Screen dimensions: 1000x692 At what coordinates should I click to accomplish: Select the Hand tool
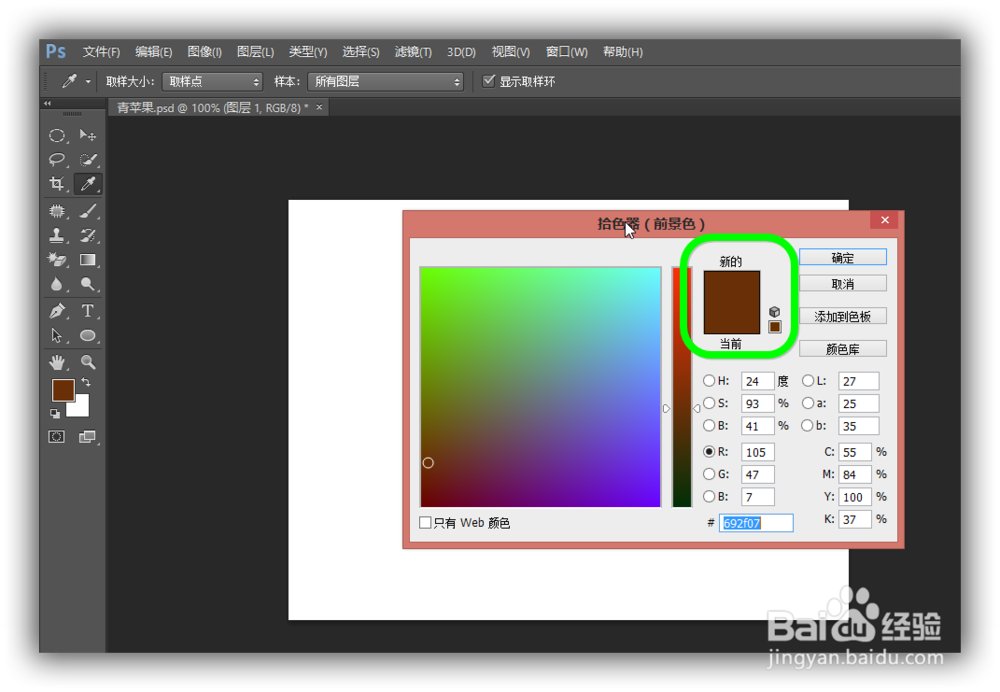[x=57, y=361]
